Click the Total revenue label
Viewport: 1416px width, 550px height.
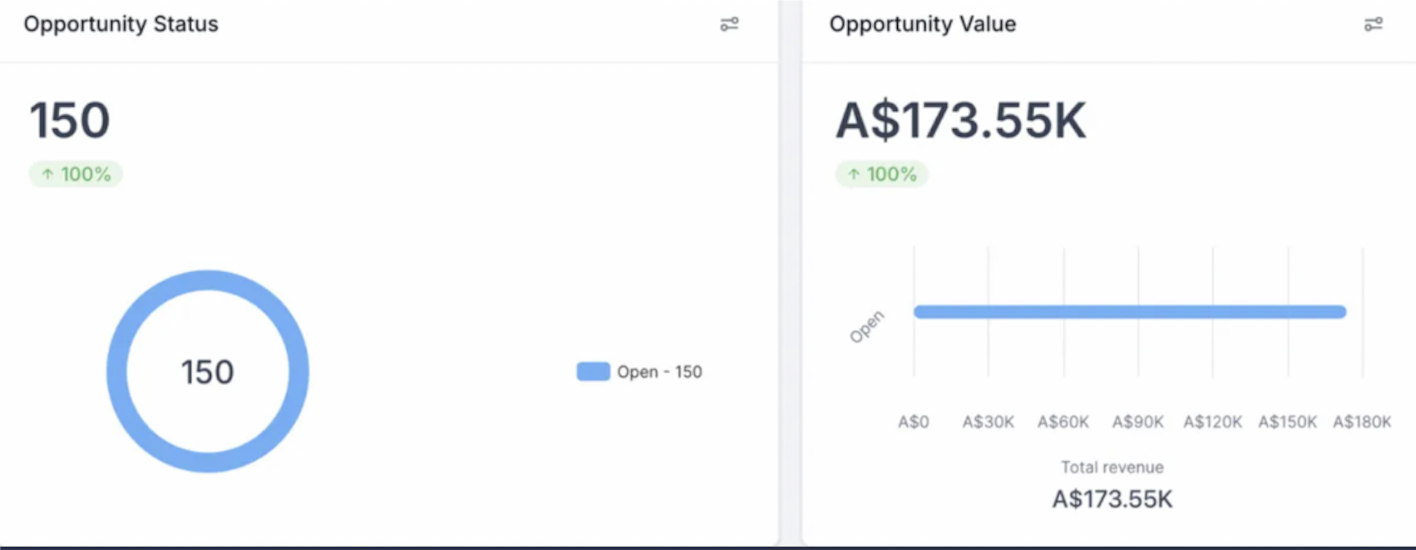point(1112,467)
